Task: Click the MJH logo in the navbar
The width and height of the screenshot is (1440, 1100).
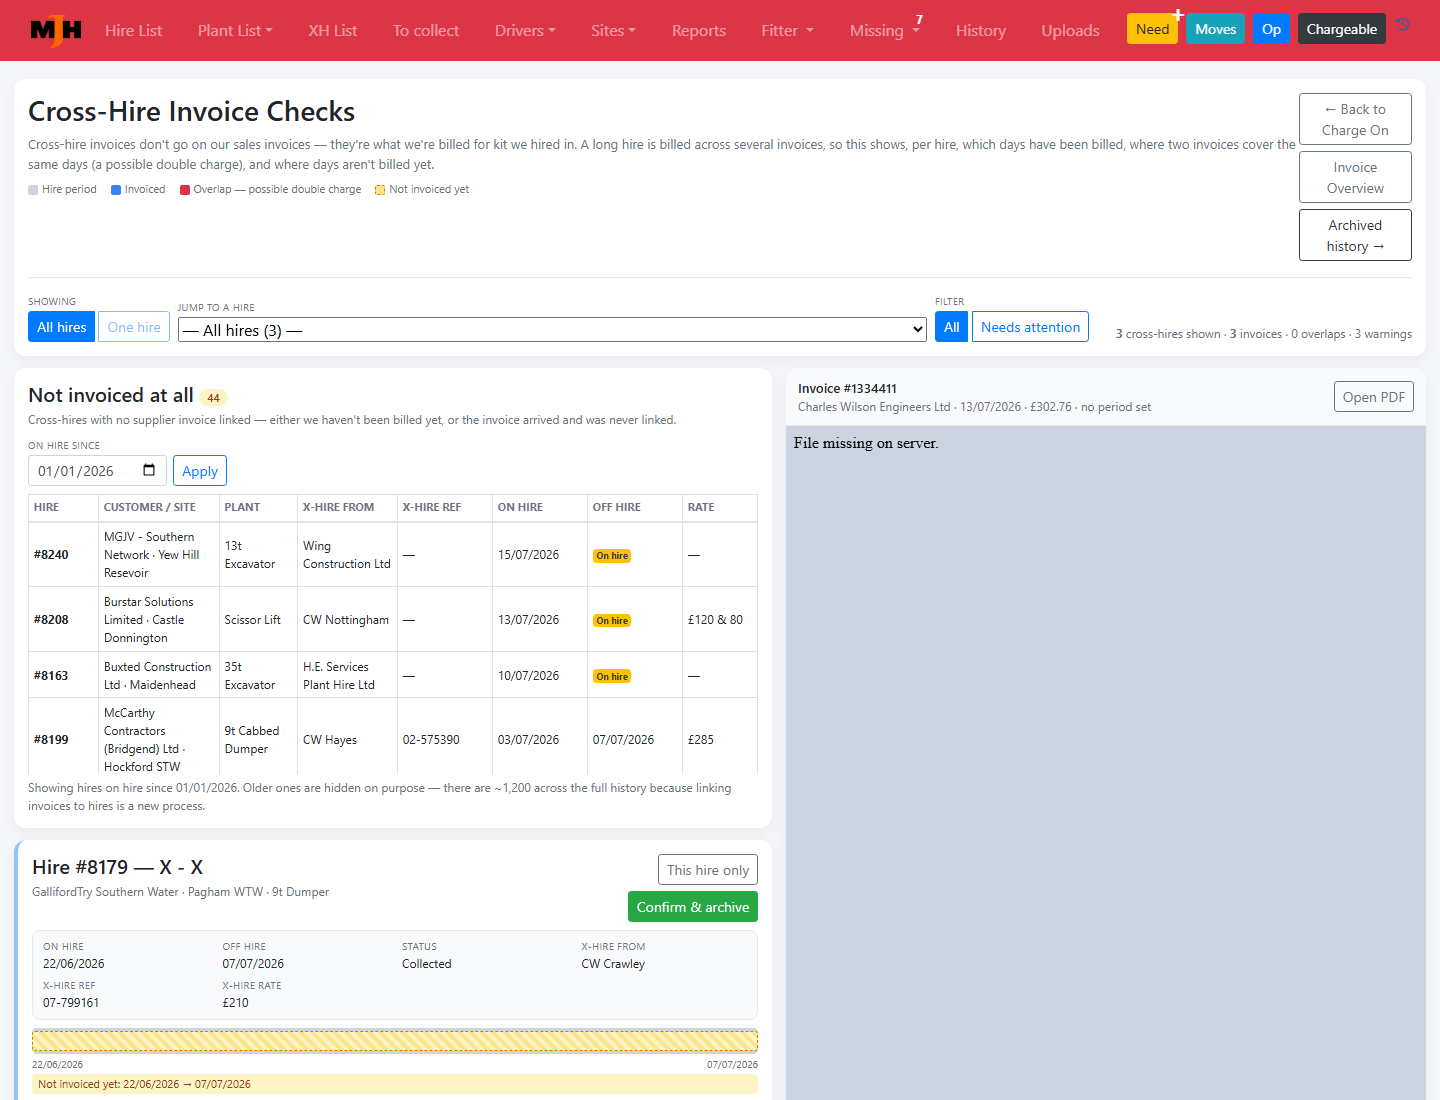Action: [56, 30]
